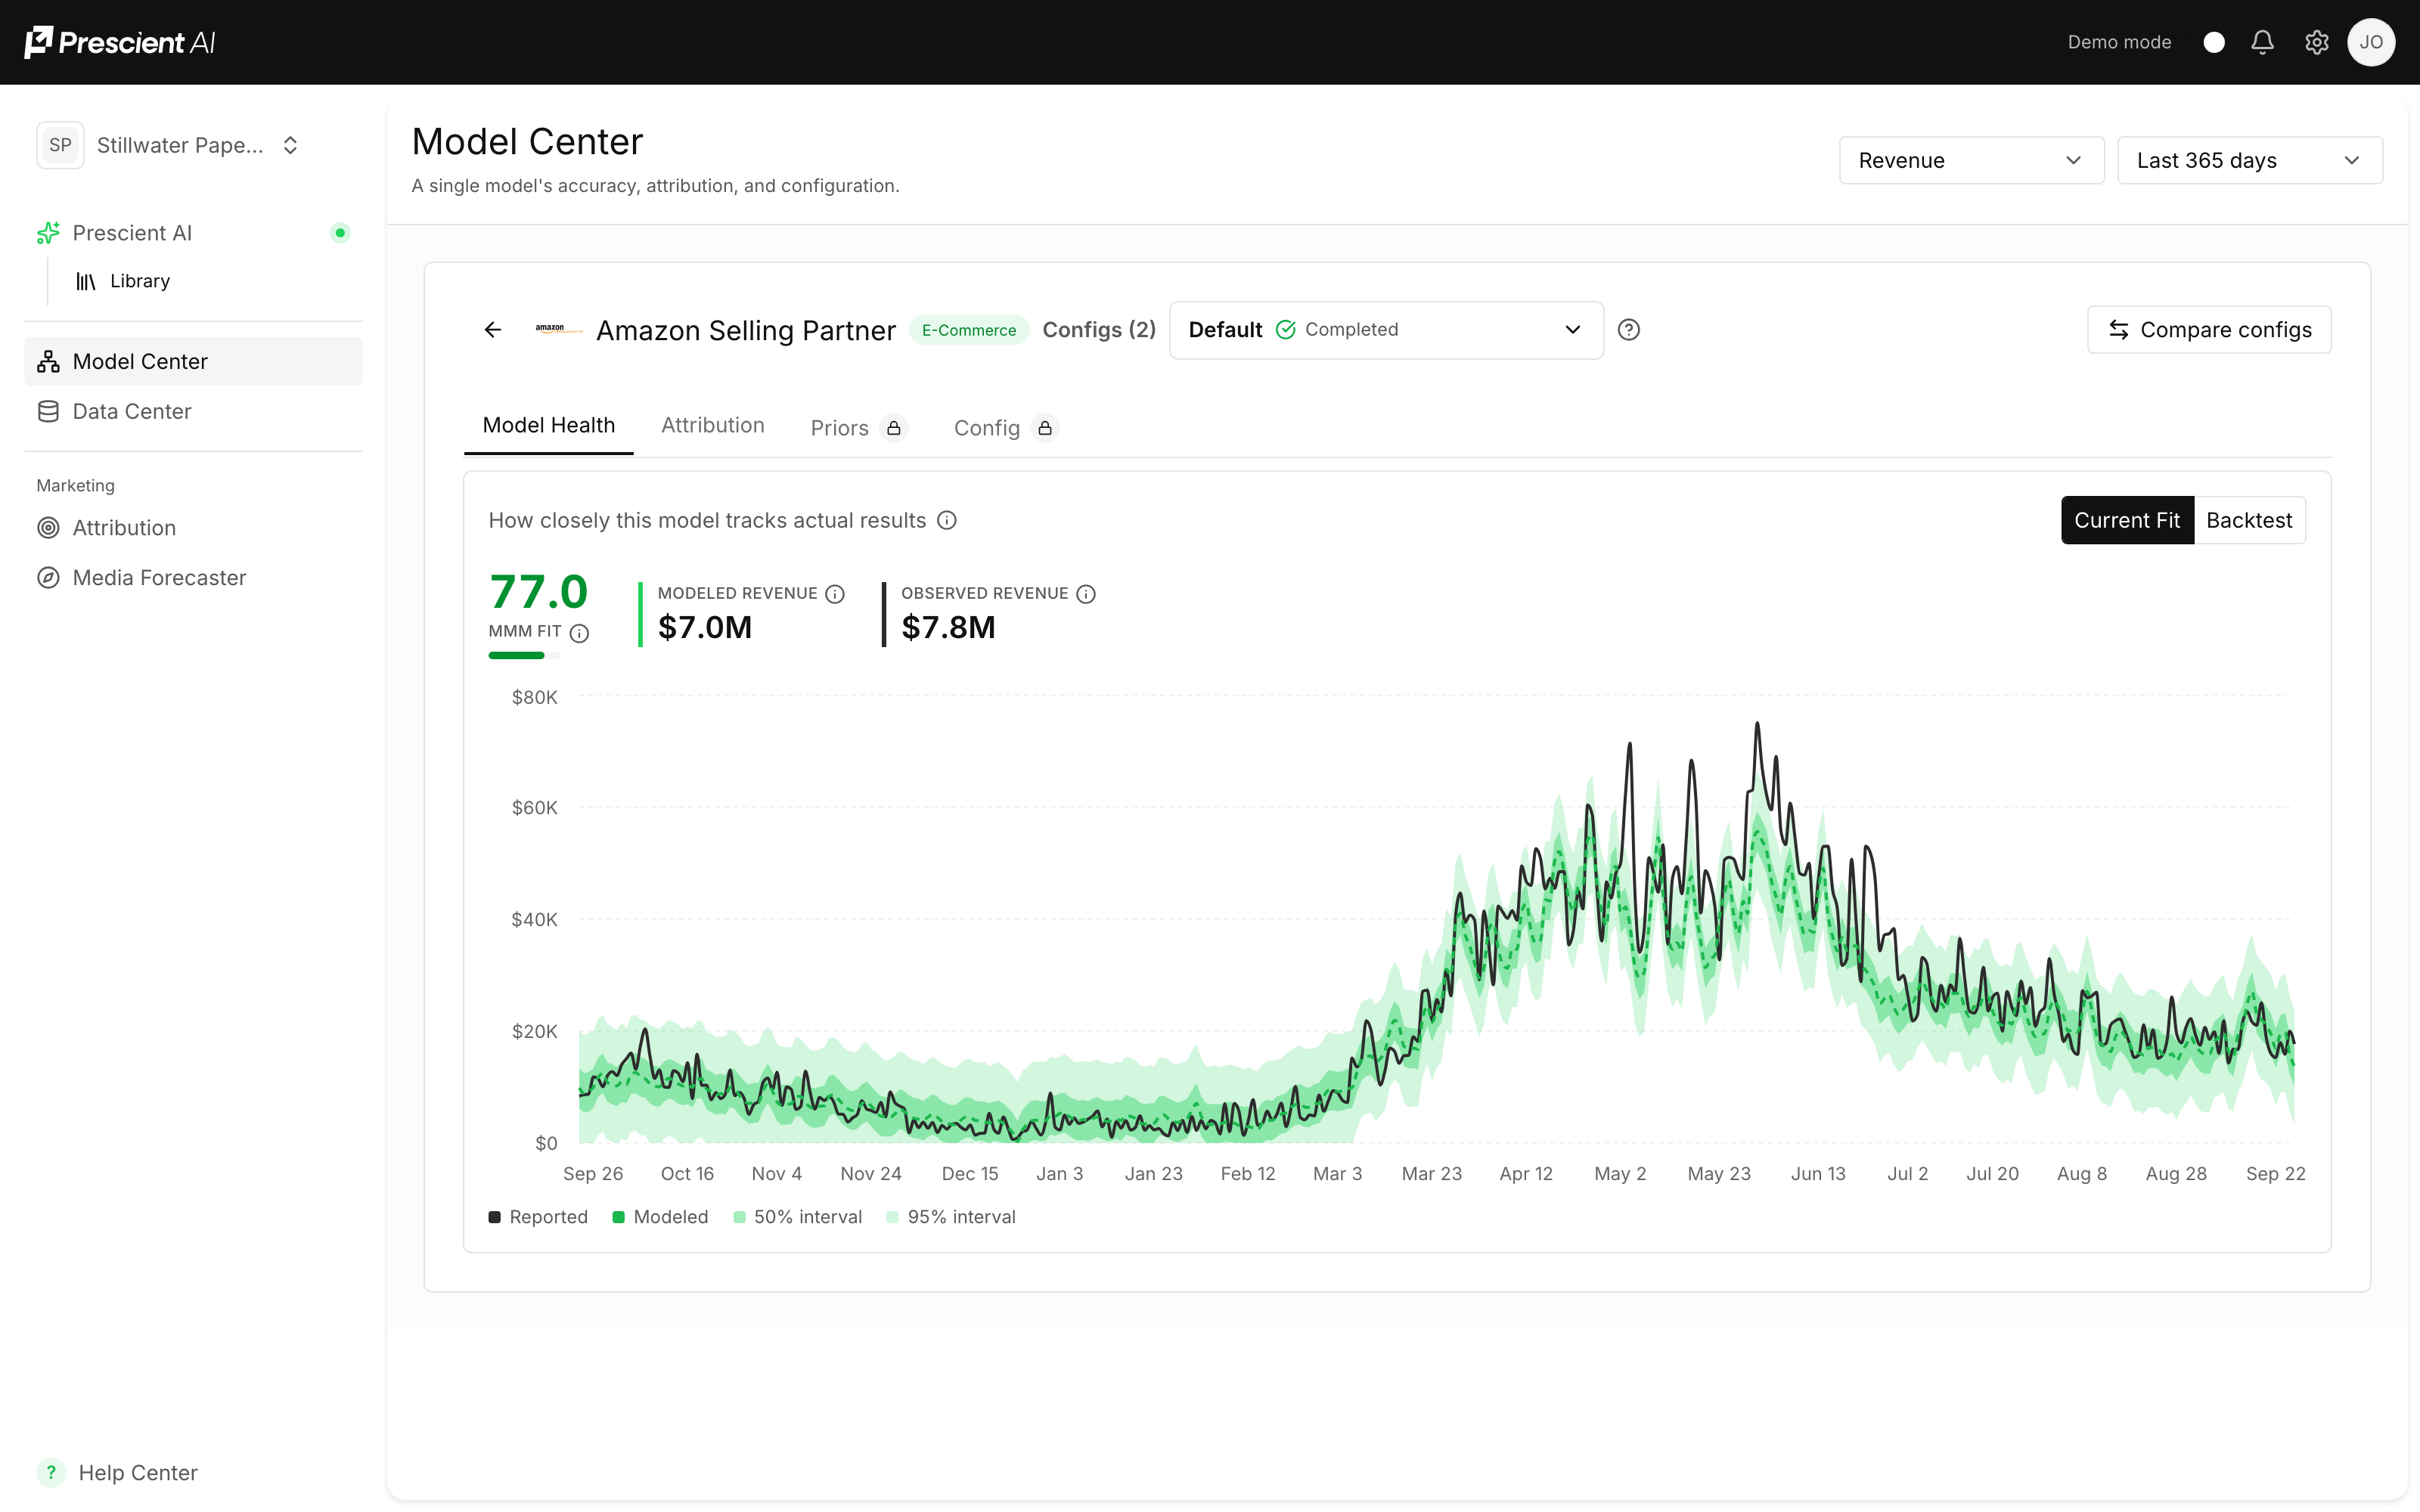Open the settings gear icon
The image size is (2420, 1512).
click(x=2316, y=42)
